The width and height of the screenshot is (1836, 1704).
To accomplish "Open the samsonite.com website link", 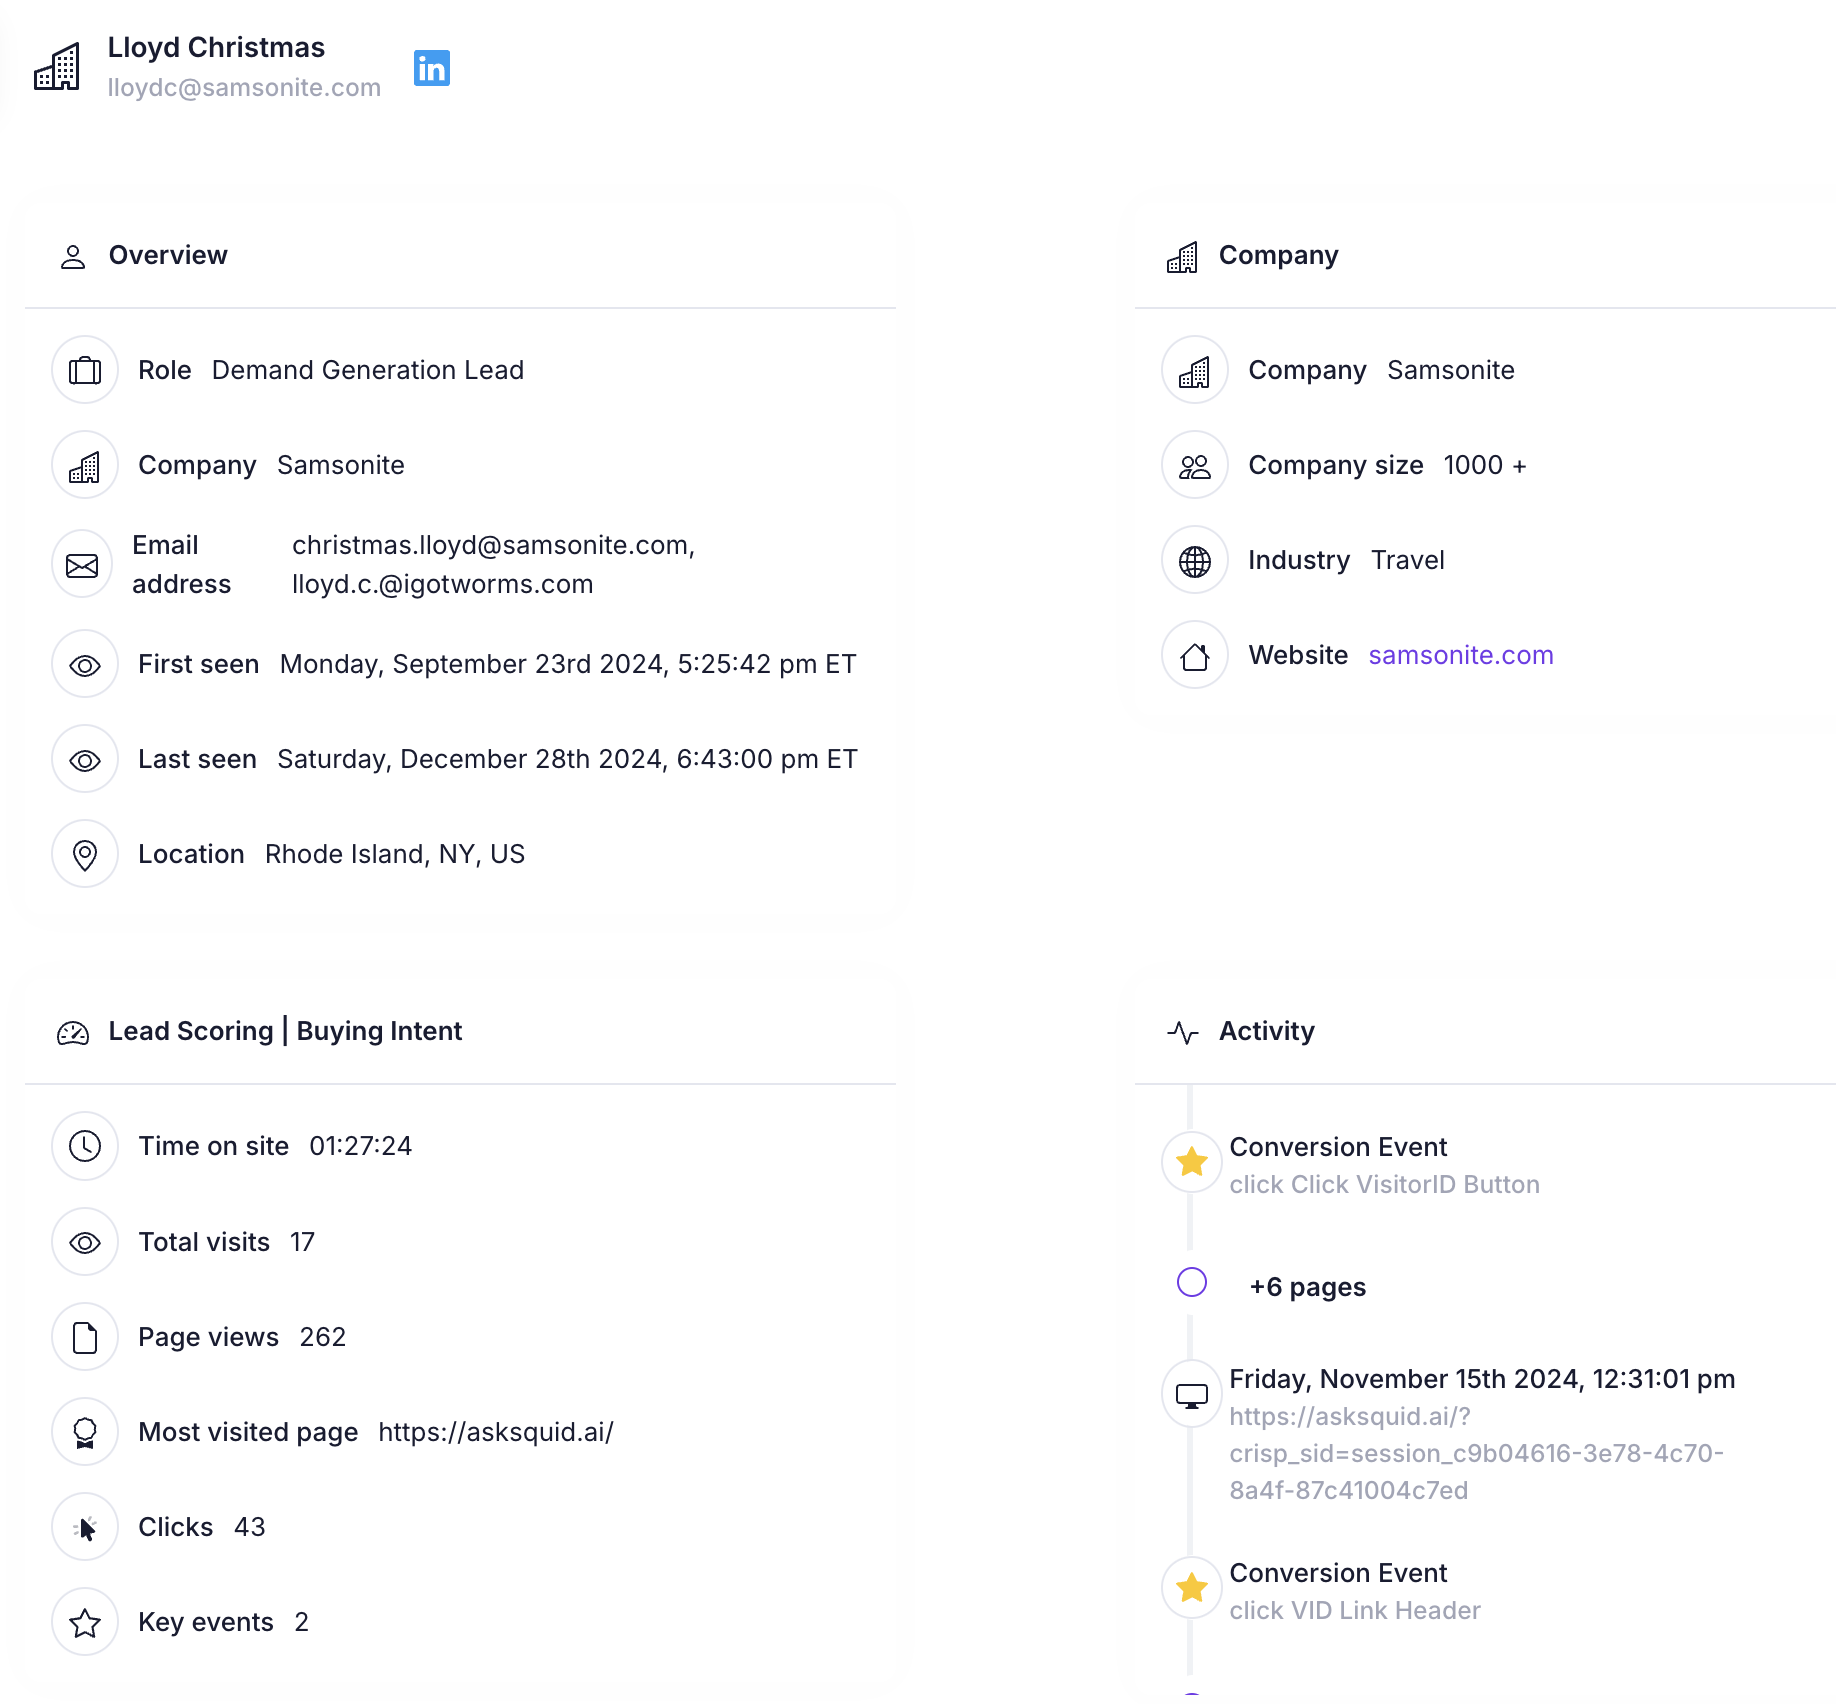I will pyautogui.click(x=1460, y=655).
